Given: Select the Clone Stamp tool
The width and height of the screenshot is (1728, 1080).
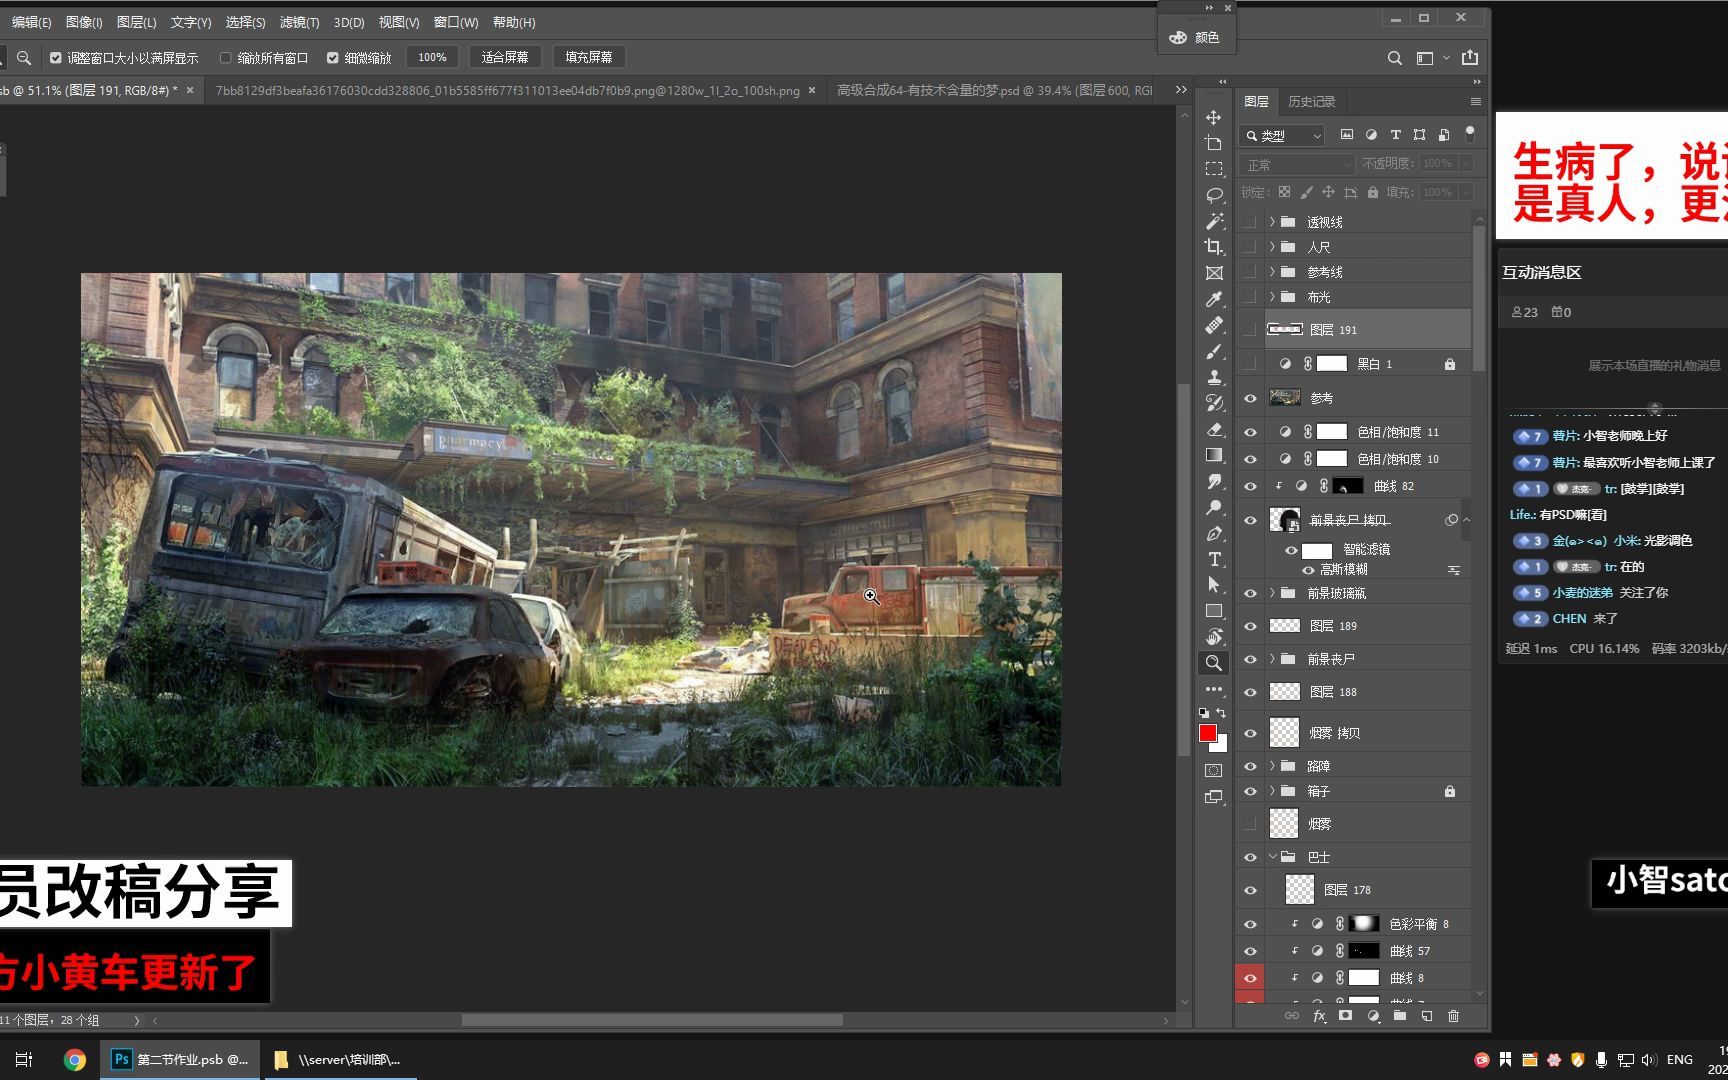Looking at the screenshot, I should tap(1214, 377).
